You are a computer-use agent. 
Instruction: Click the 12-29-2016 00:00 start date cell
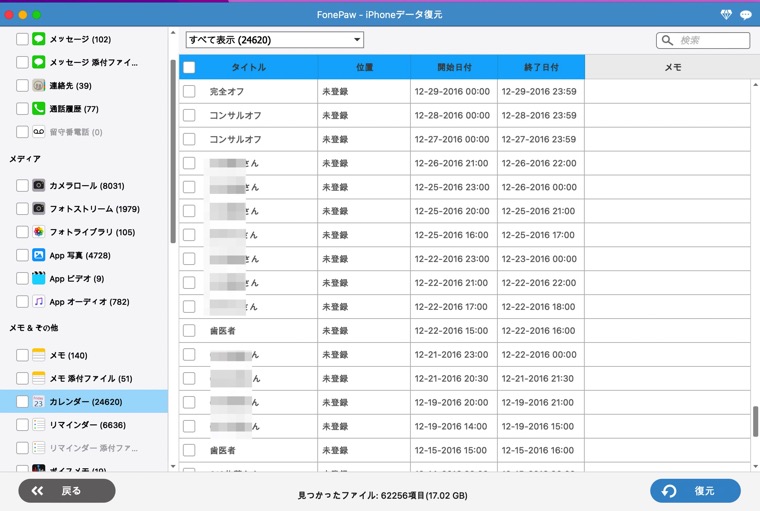452,91
